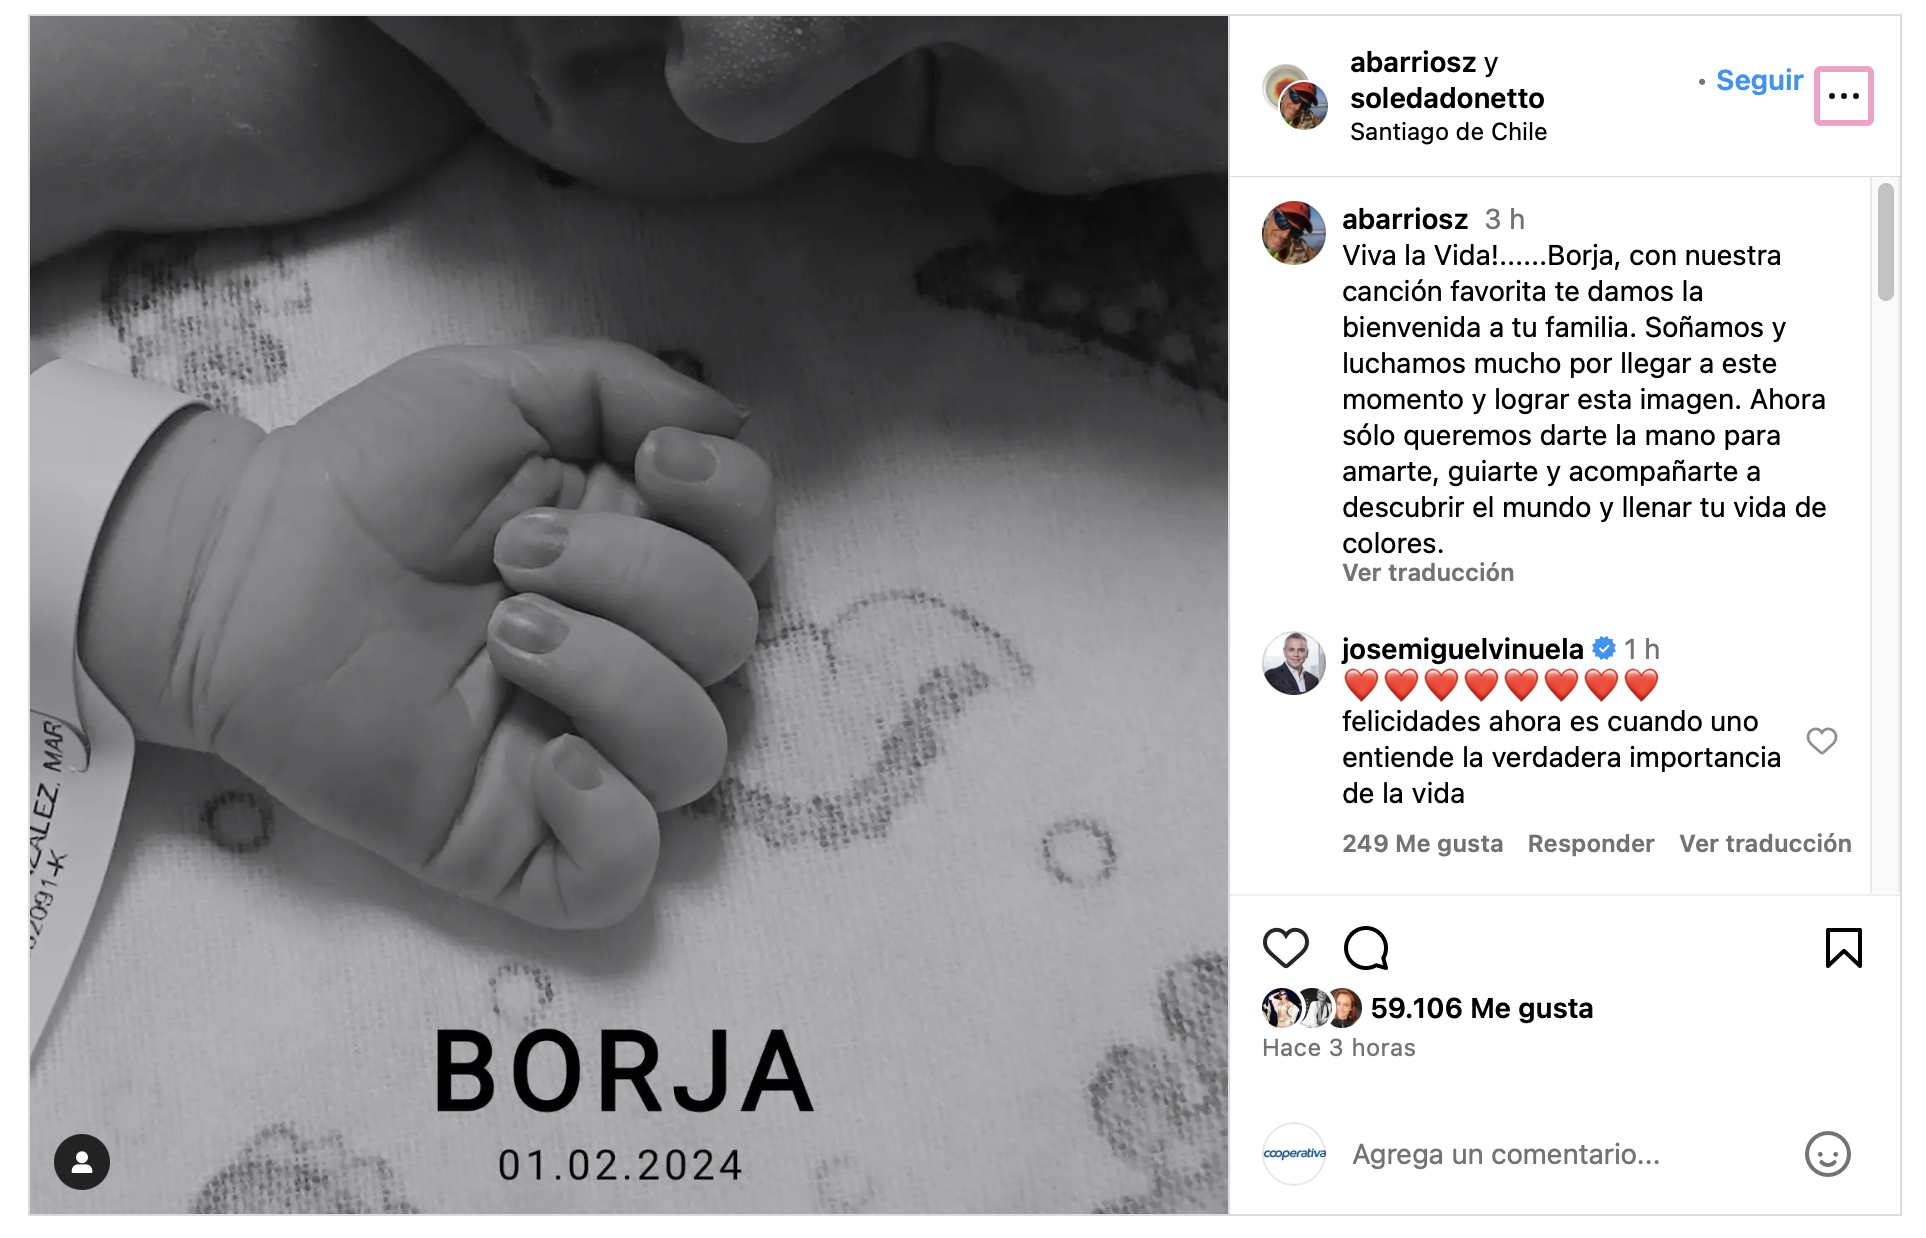Show translation of josemiguelvinuela's comment
This screenshot has height=1238, width=1926.
click(x=1765, y=844)
